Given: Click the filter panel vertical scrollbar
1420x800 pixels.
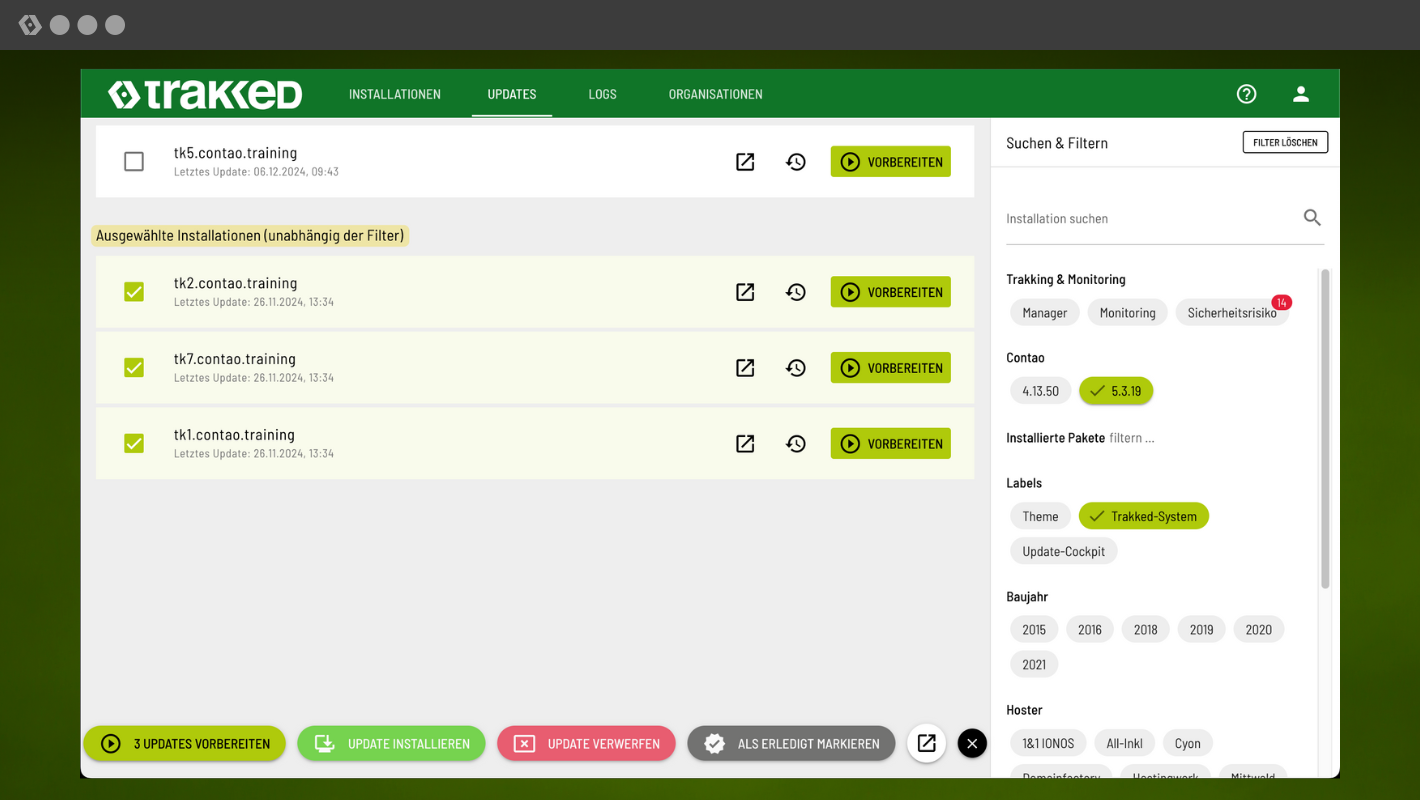Looking at the screenshot, I should pos(1325,430).
